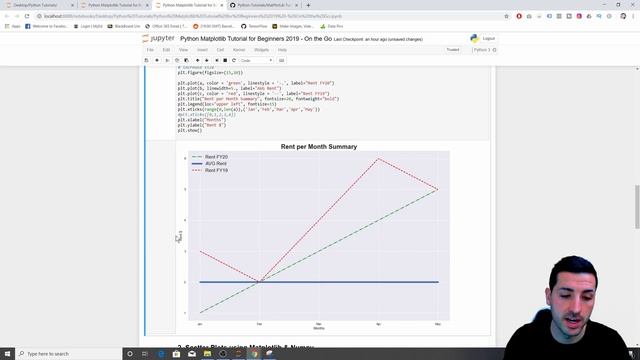Open the Data Pics bookmark

[x=331, y=26]
